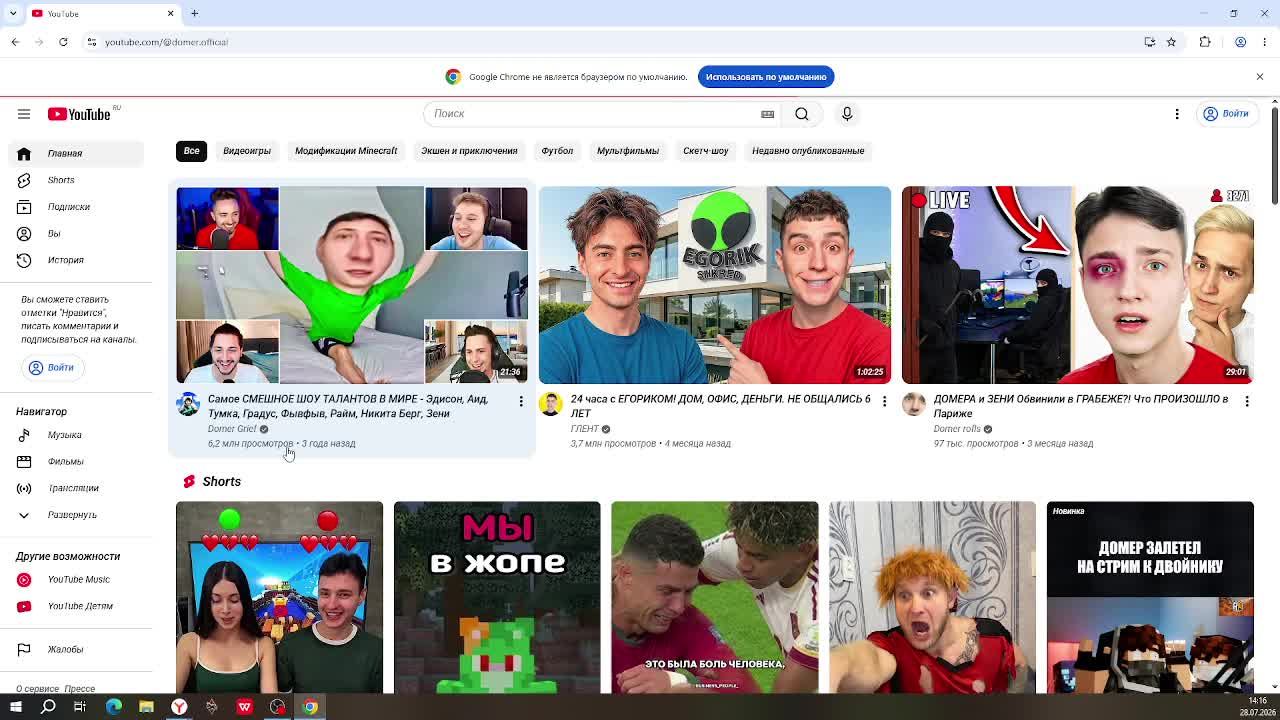This screenshot has height=720, width=1280.
Task: Open Domer Grief channel name link
Action: (x=232, y=429)
